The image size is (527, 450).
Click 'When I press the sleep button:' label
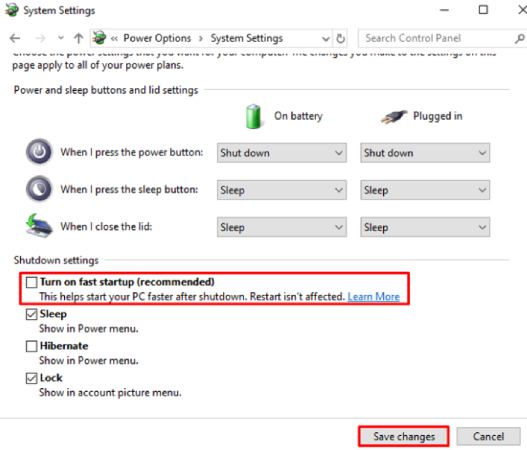[129, 190]
